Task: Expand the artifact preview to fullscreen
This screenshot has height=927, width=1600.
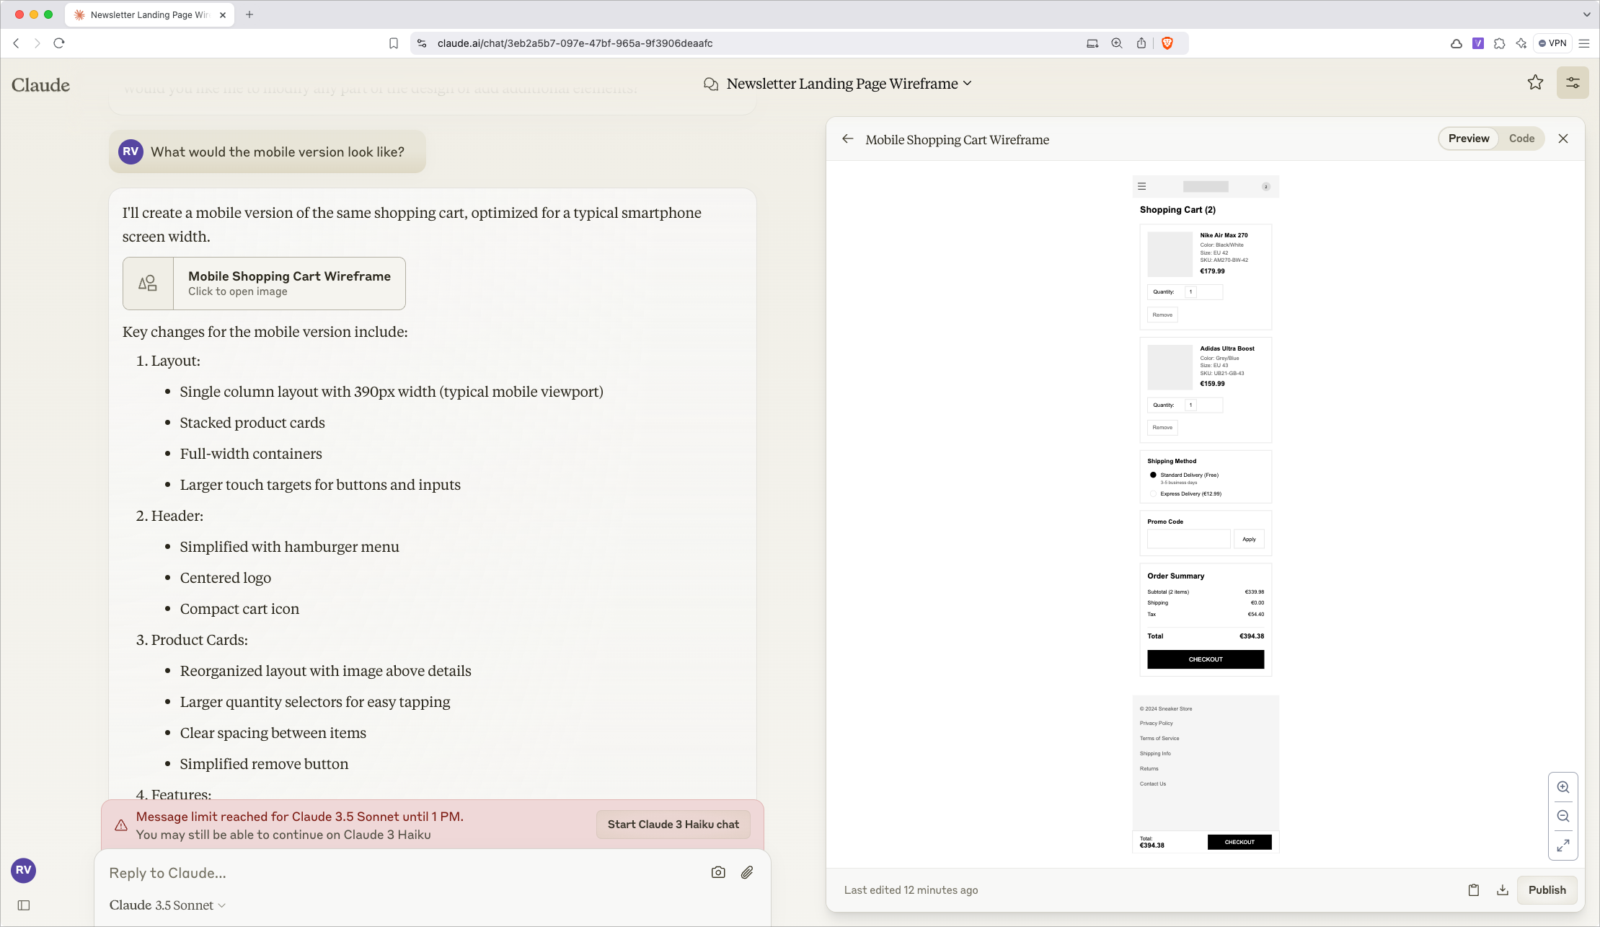Action: pyautogui.click(x=1563, y=845)
